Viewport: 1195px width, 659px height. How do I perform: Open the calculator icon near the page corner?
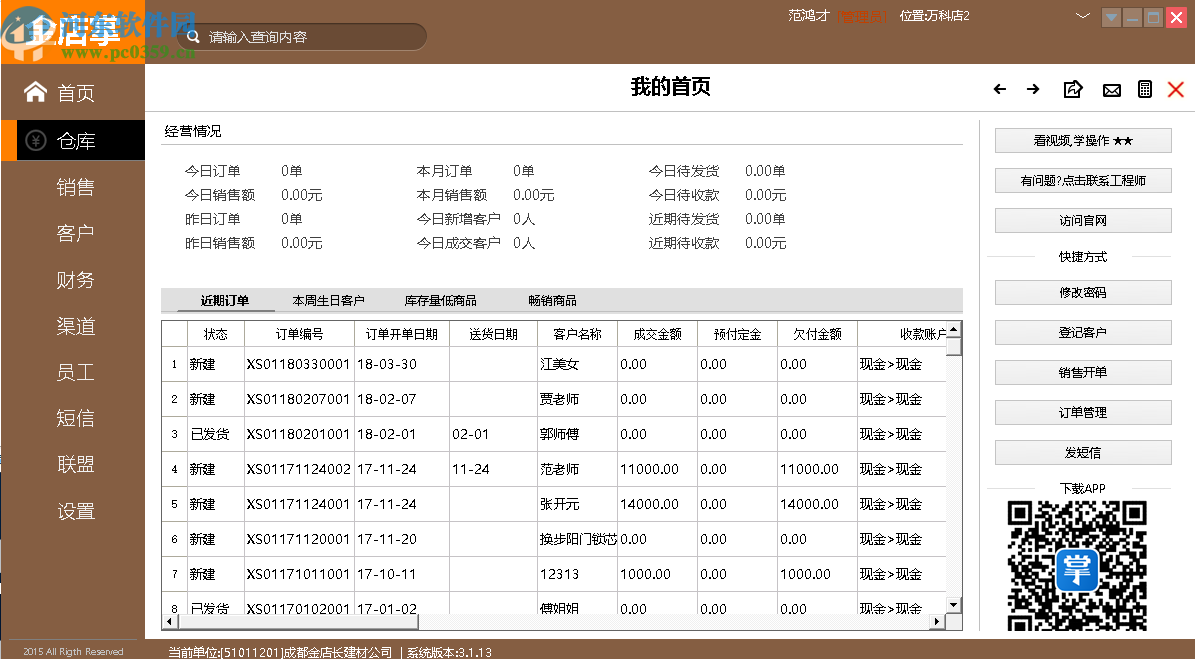pyautogui.click(x=1145, y=89)
